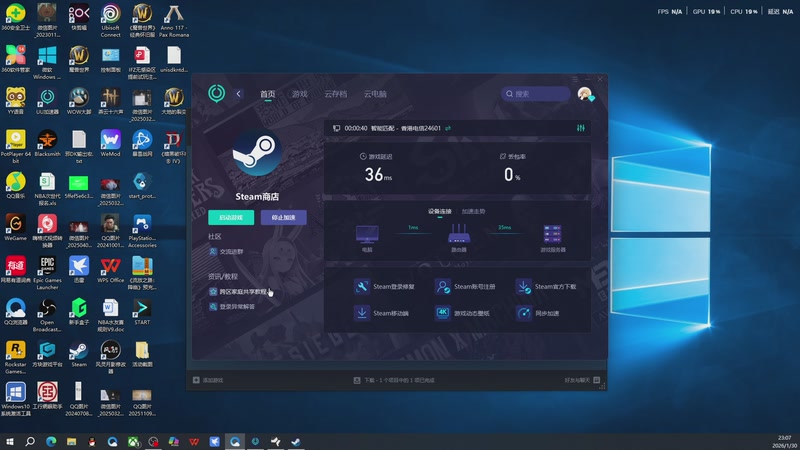Click the Steam icon in the taskbar
Viewport: 800px width, 450px height.
click(x=296, y=441)
